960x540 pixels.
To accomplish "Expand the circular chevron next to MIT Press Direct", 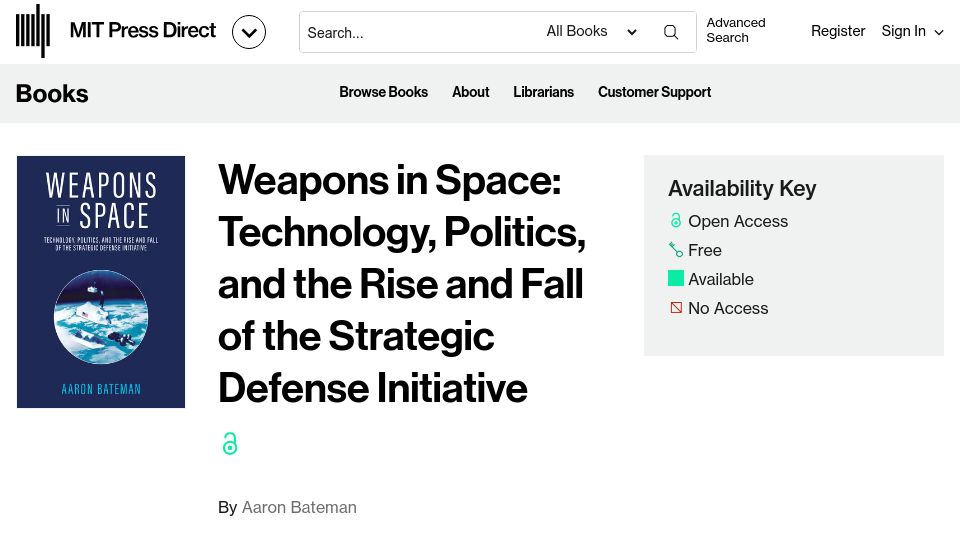I will pos(249,32).
